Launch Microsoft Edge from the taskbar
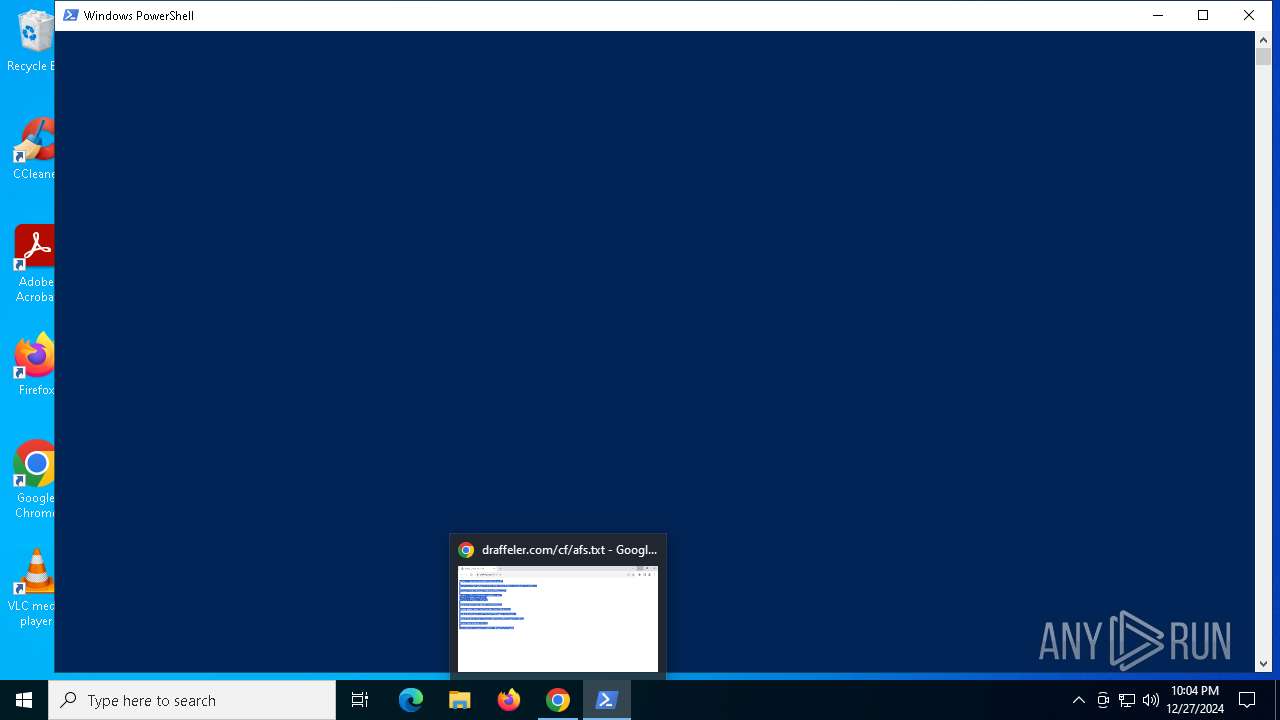This screenshot has width=1280, height=720. [411, 700]
